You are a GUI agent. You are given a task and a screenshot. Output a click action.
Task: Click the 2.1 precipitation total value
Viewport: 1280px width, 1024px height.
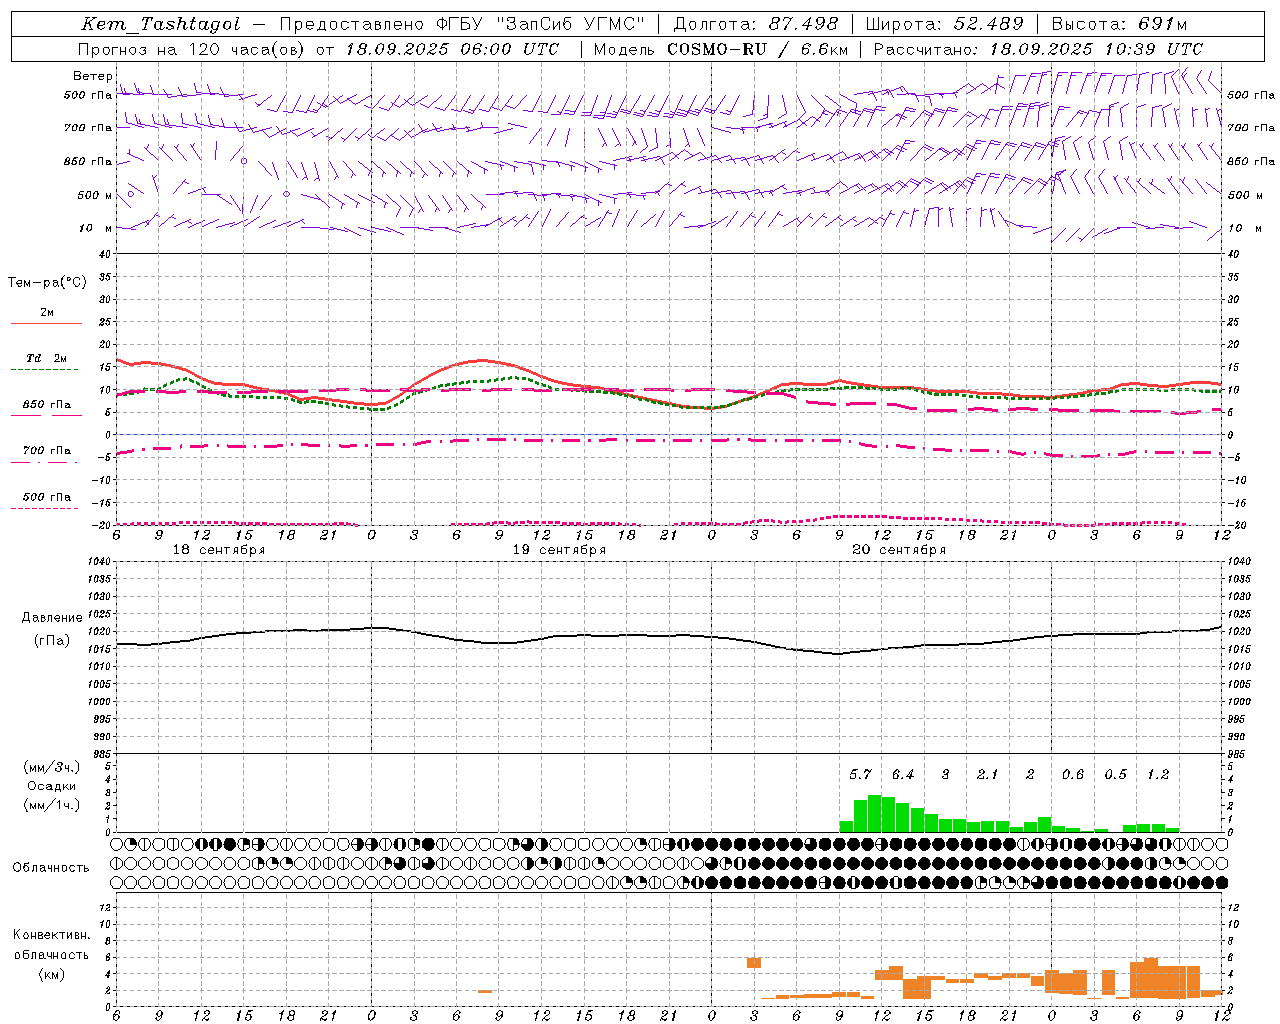click(988, 774)
